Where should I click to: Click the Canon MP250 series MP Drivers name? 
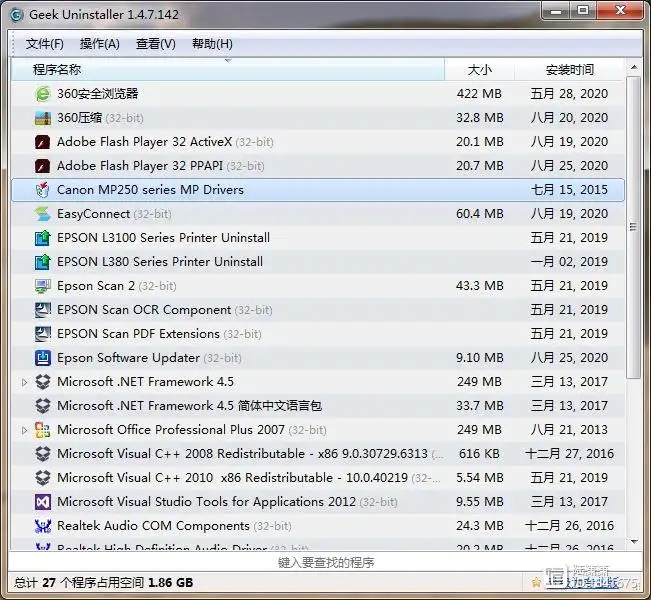pos(150,190)
